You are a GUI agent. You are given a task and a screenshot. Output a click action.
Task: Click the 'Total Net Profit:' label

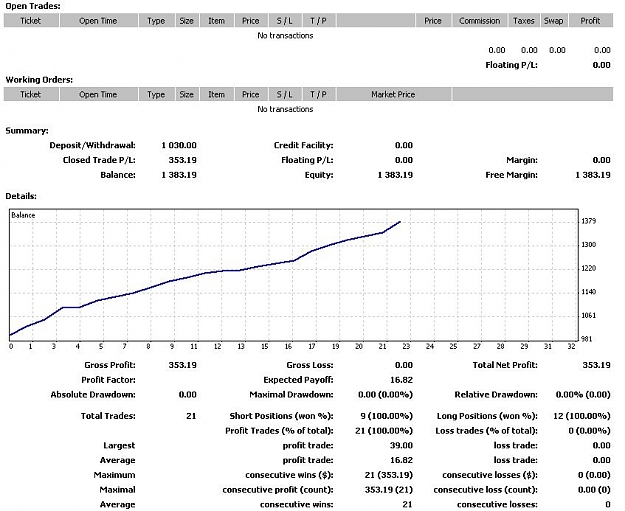pyautogui.click(x=505, y=365)
